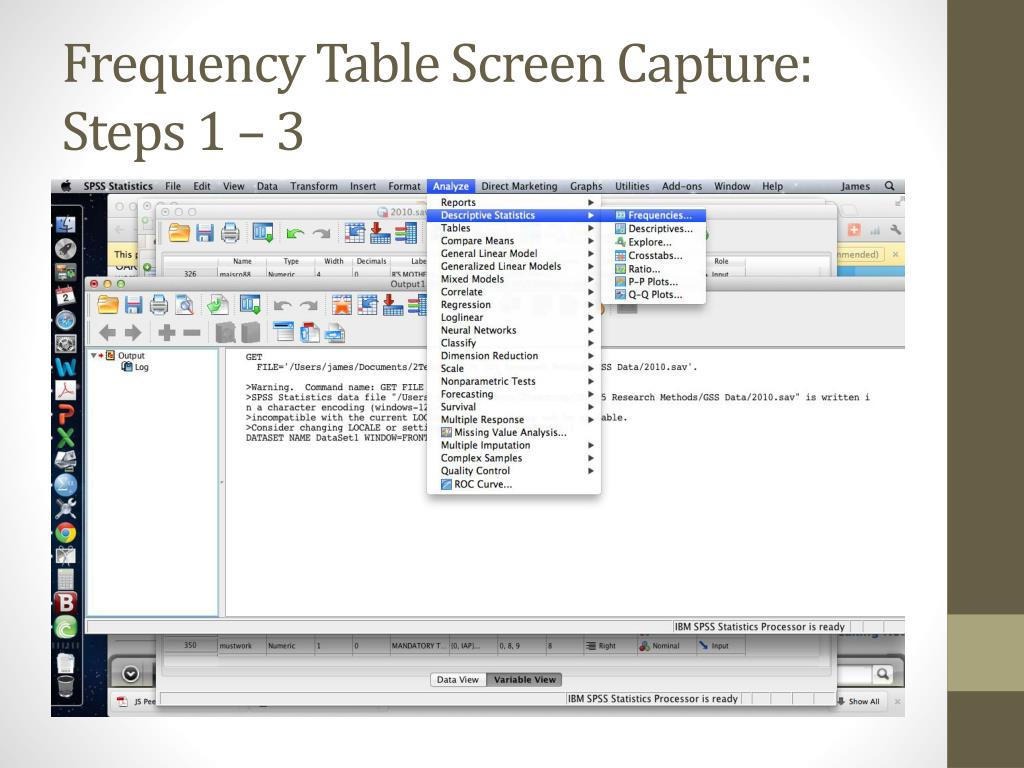
Task: Insert heading icon in Output1 outline toolbar
Action: (284, 332)
